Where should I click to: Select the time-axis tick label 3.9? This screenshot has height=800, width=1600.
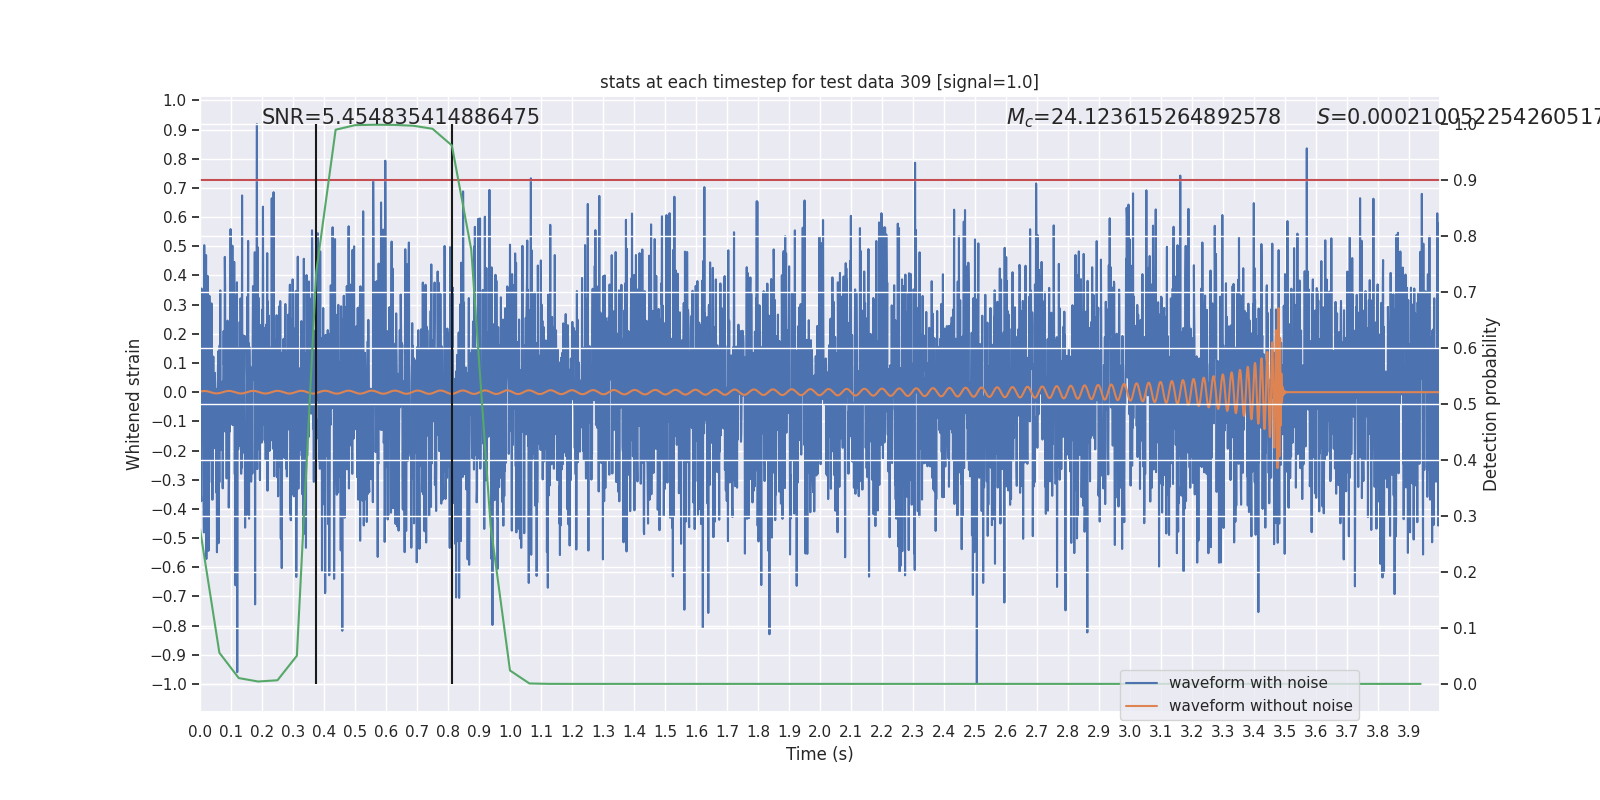1409,732
